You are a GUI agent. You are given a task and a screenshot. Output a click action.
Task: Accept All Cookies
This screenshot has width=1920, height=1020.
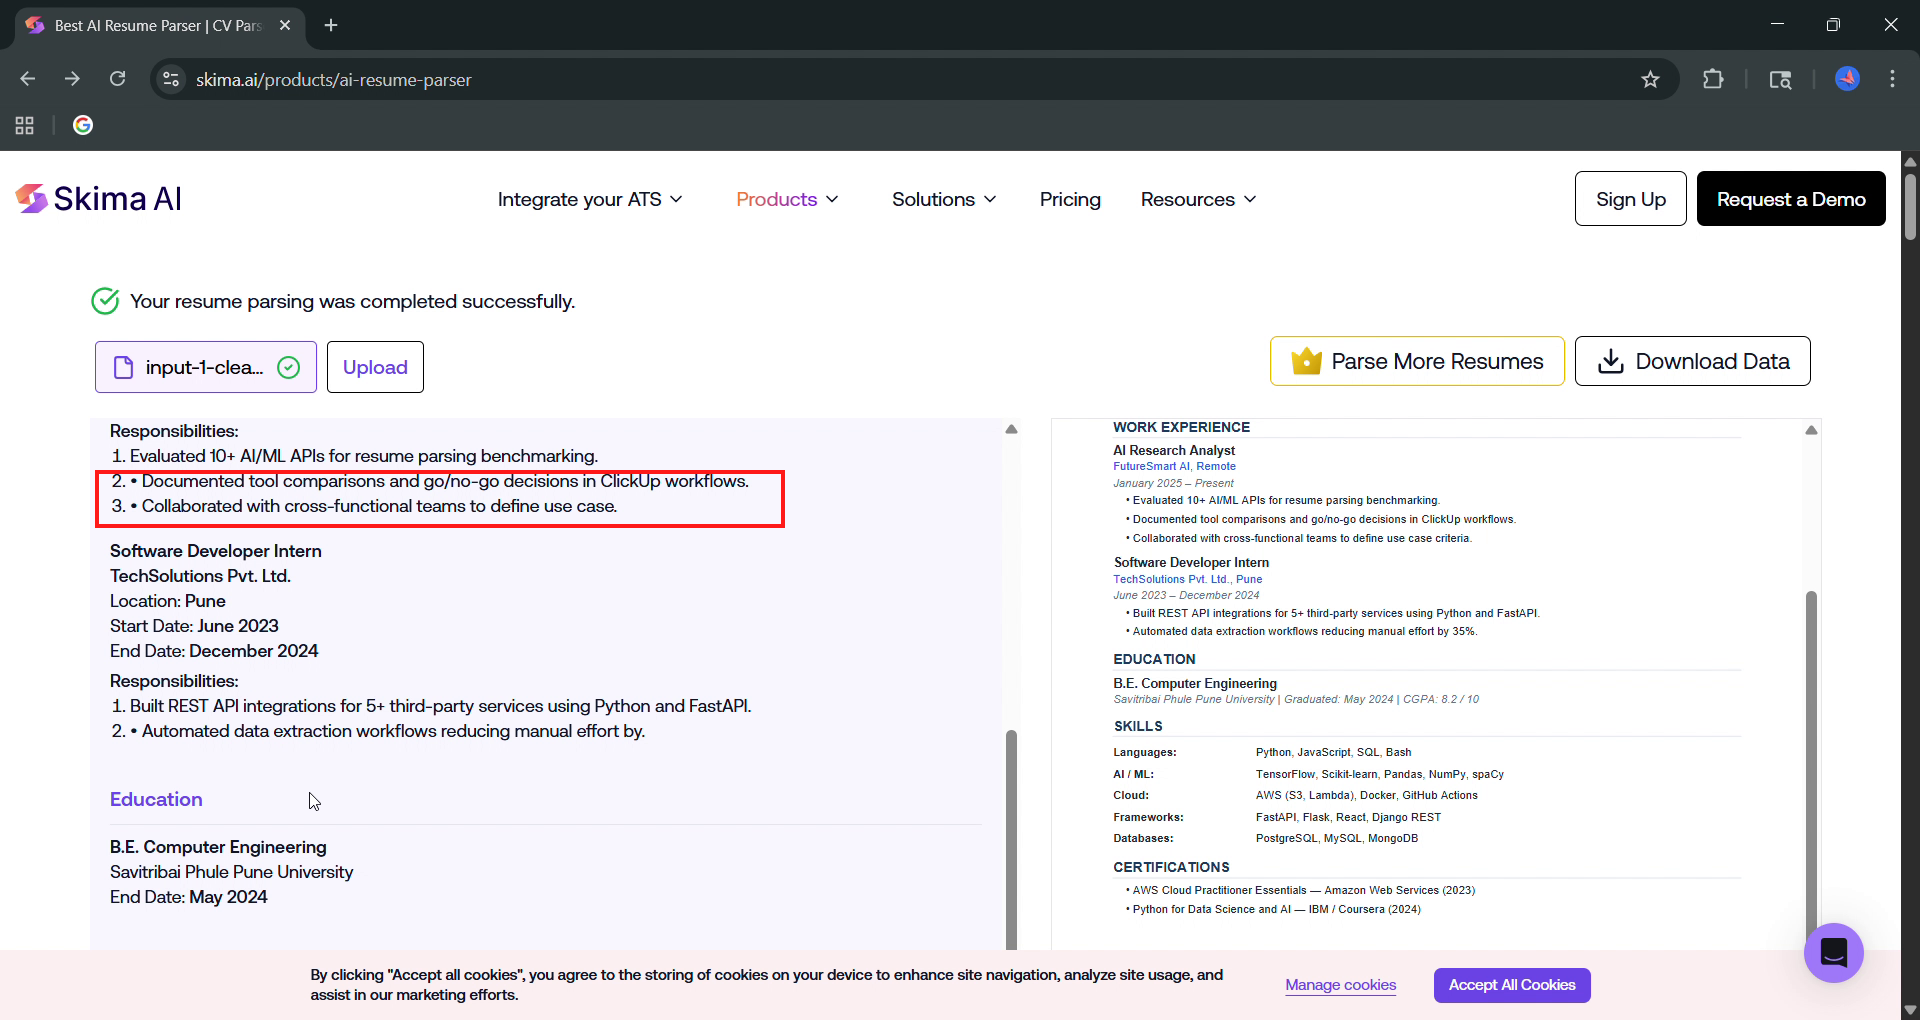coord(1512,985)
